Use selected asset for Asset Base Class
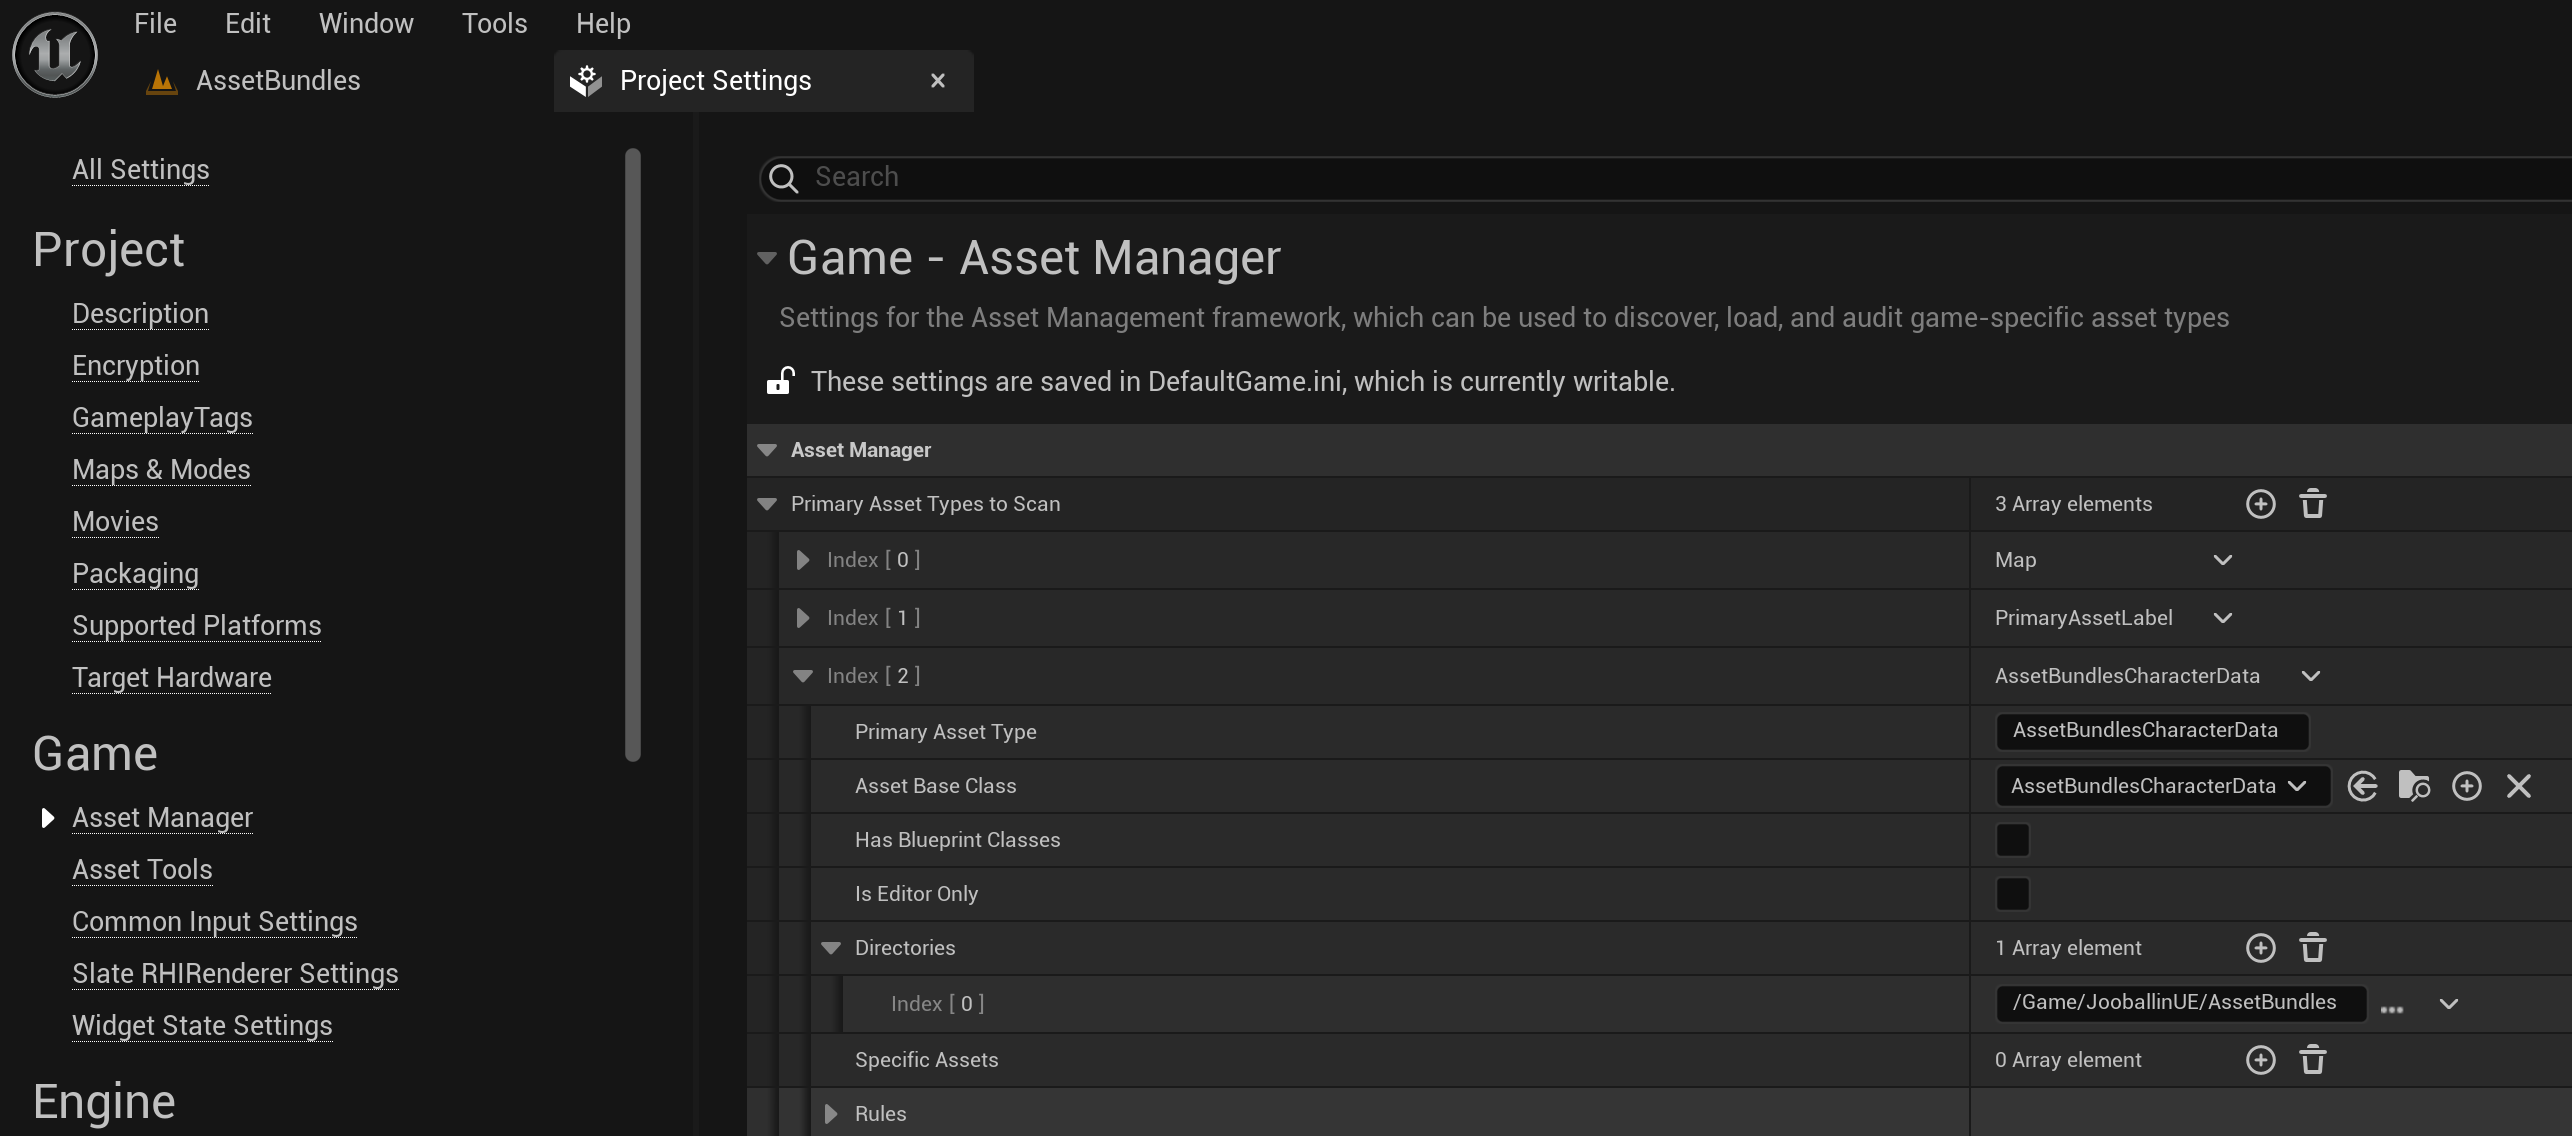2572x1136 pixels. [2362, 786]
